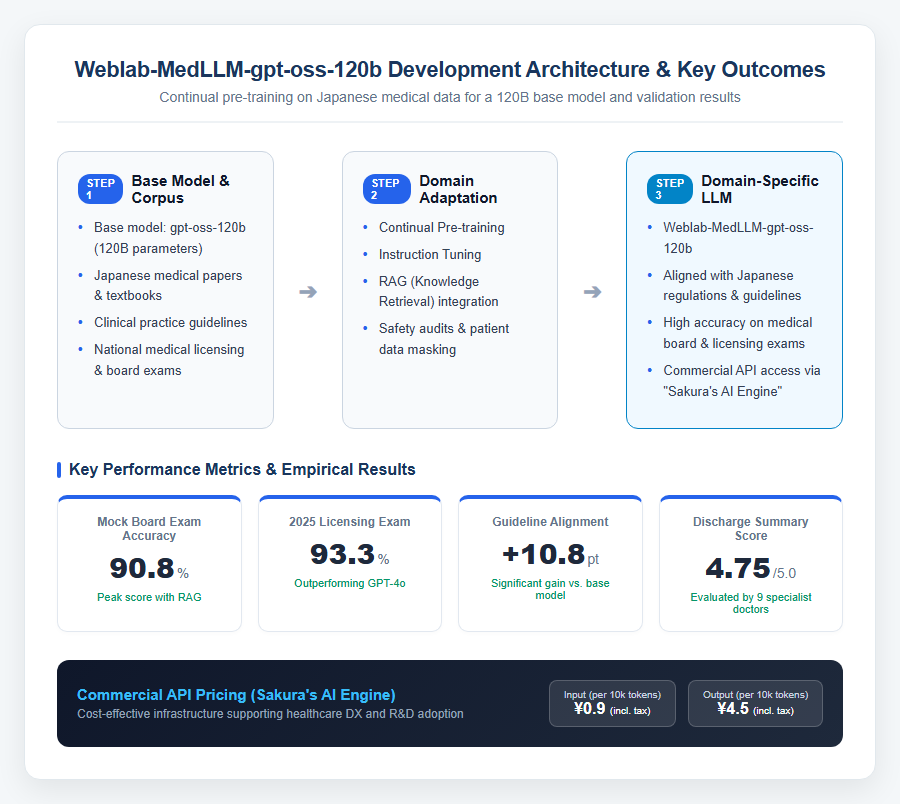Select the 4.75 /5.0 score value
The width and height of the screenshot is (900, 804).
pos(751,569)
